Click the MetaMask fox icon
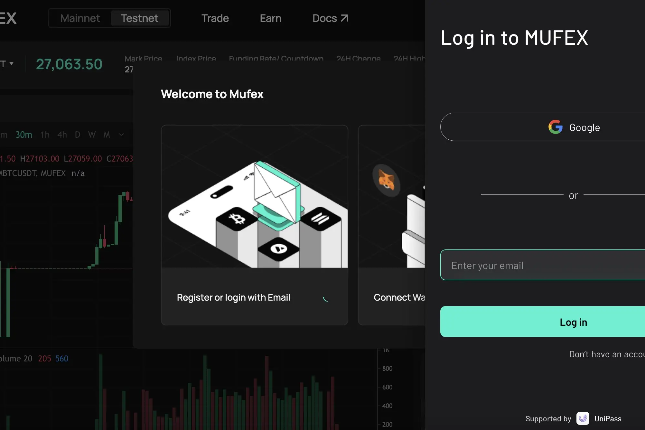The image size is (645, 430). pos(386,180)
